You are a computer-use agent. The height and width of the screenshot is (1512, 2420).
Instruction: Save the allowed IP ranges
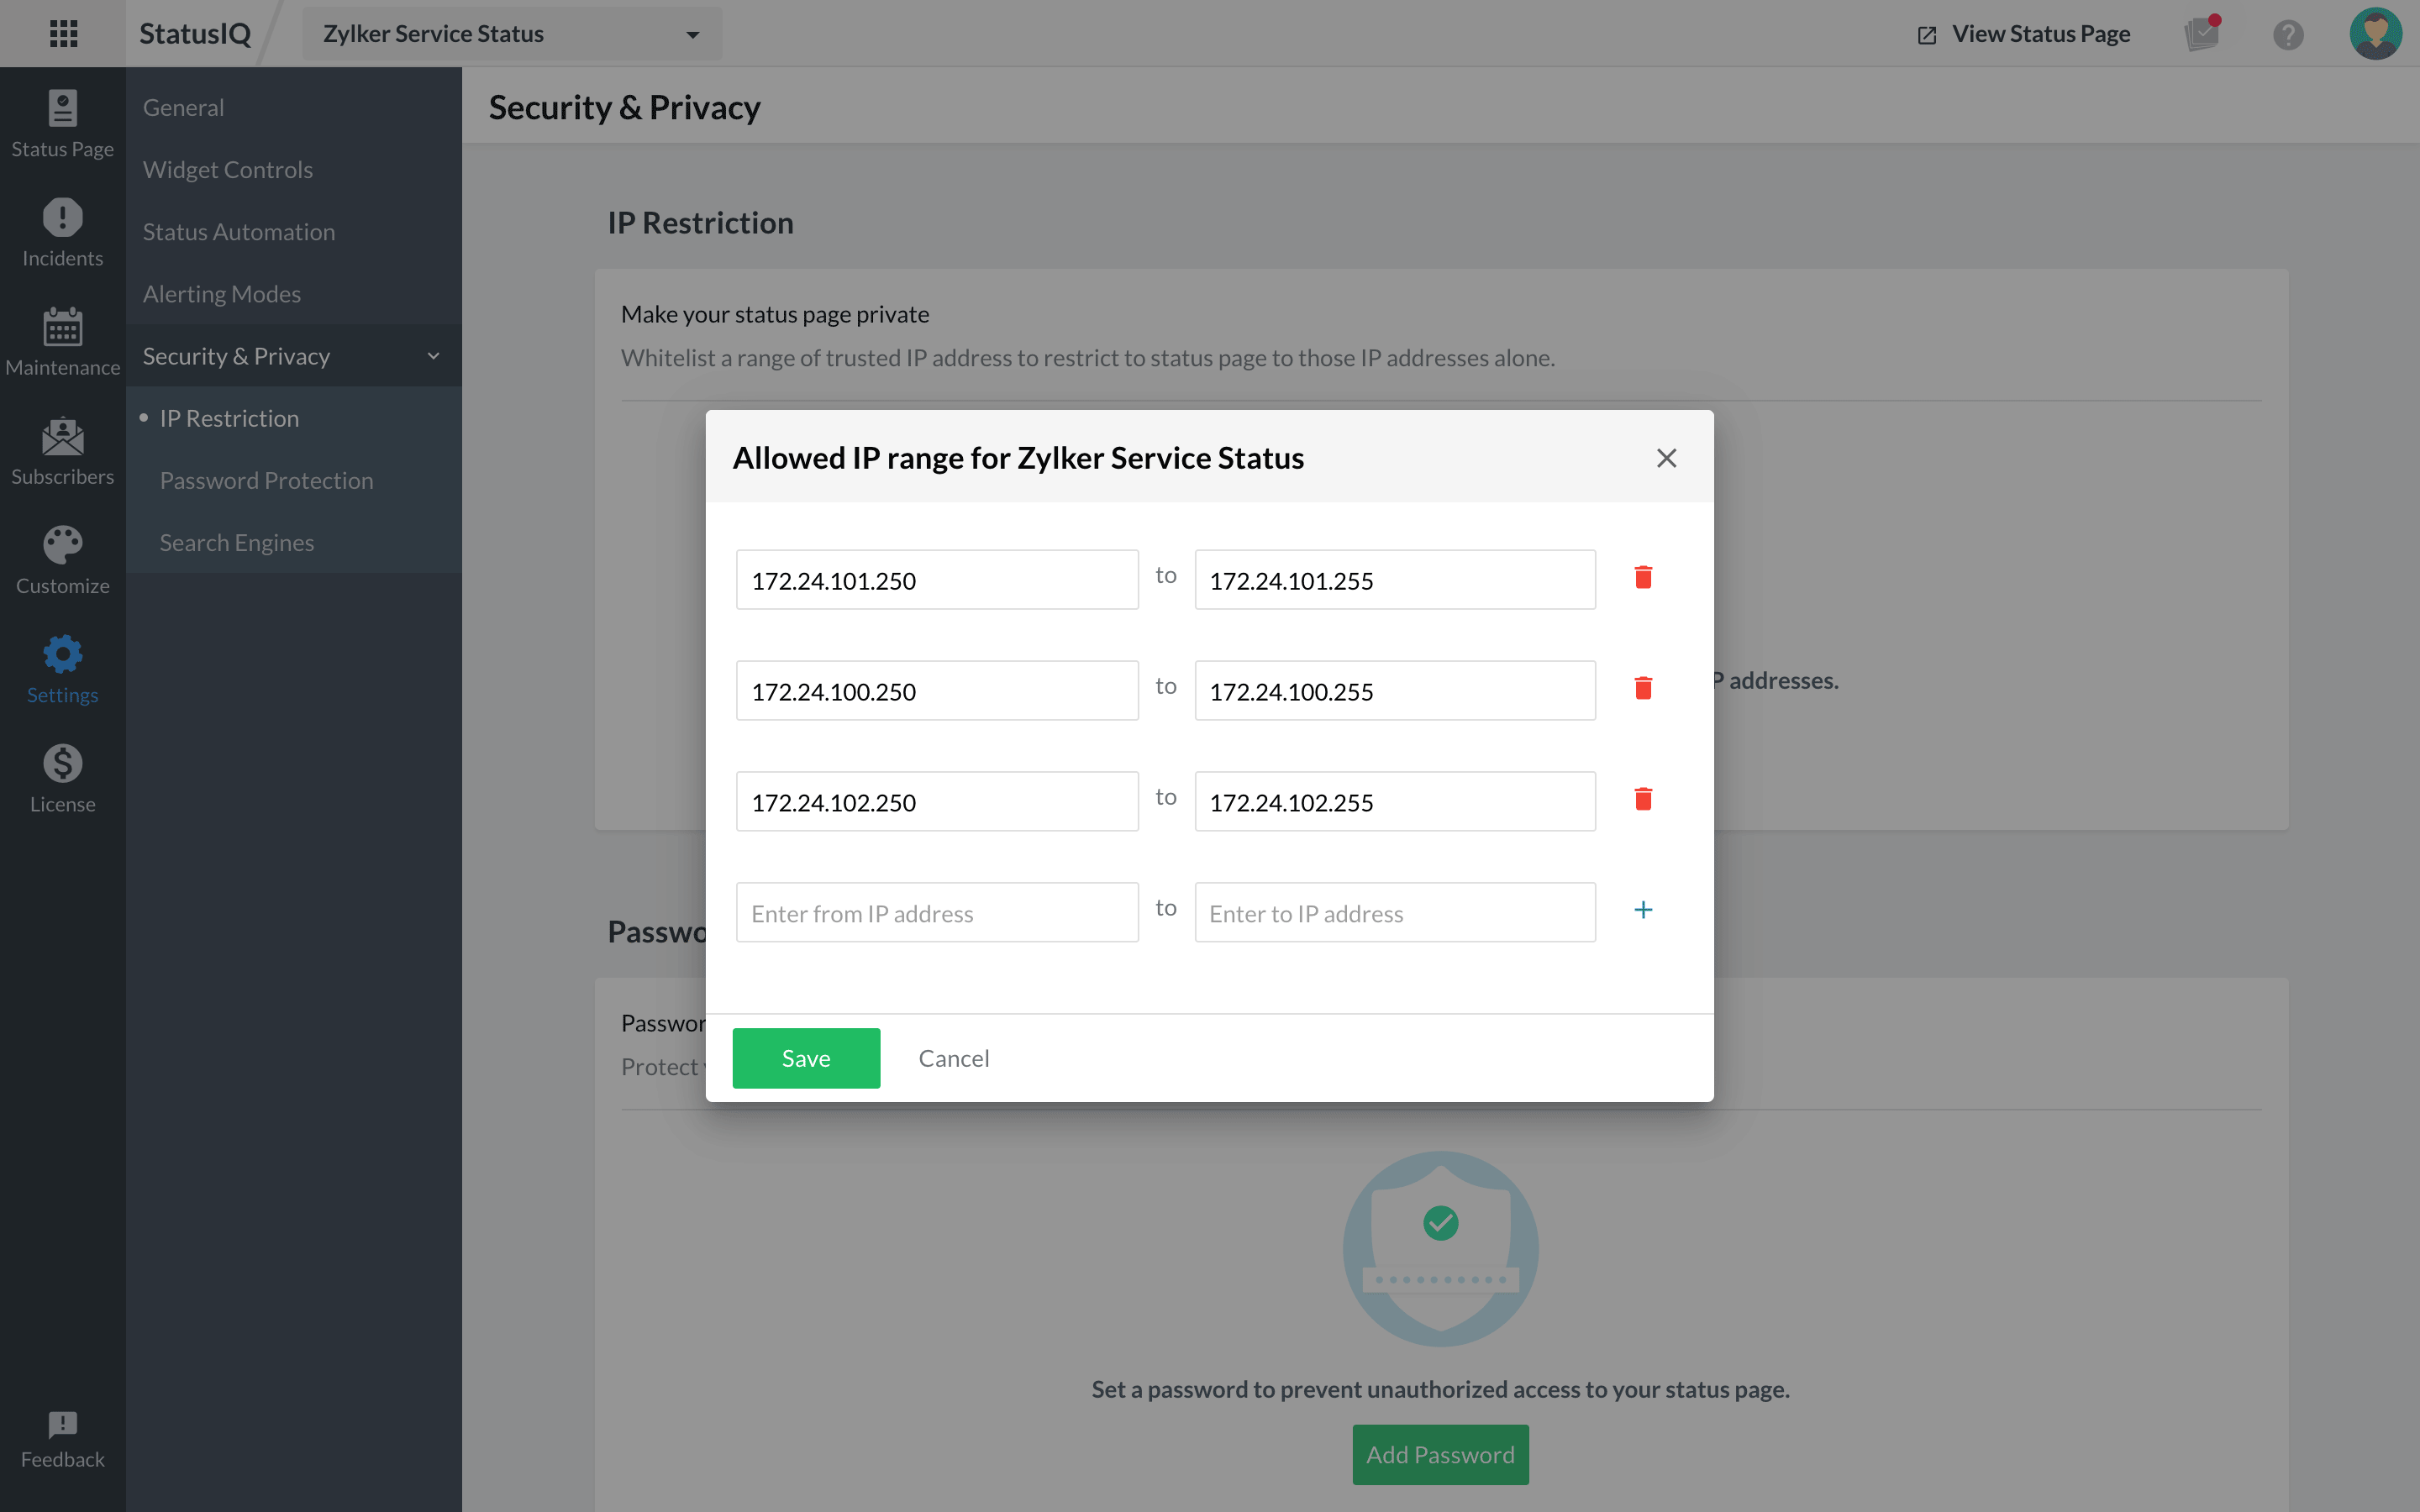click(806, 1057)
